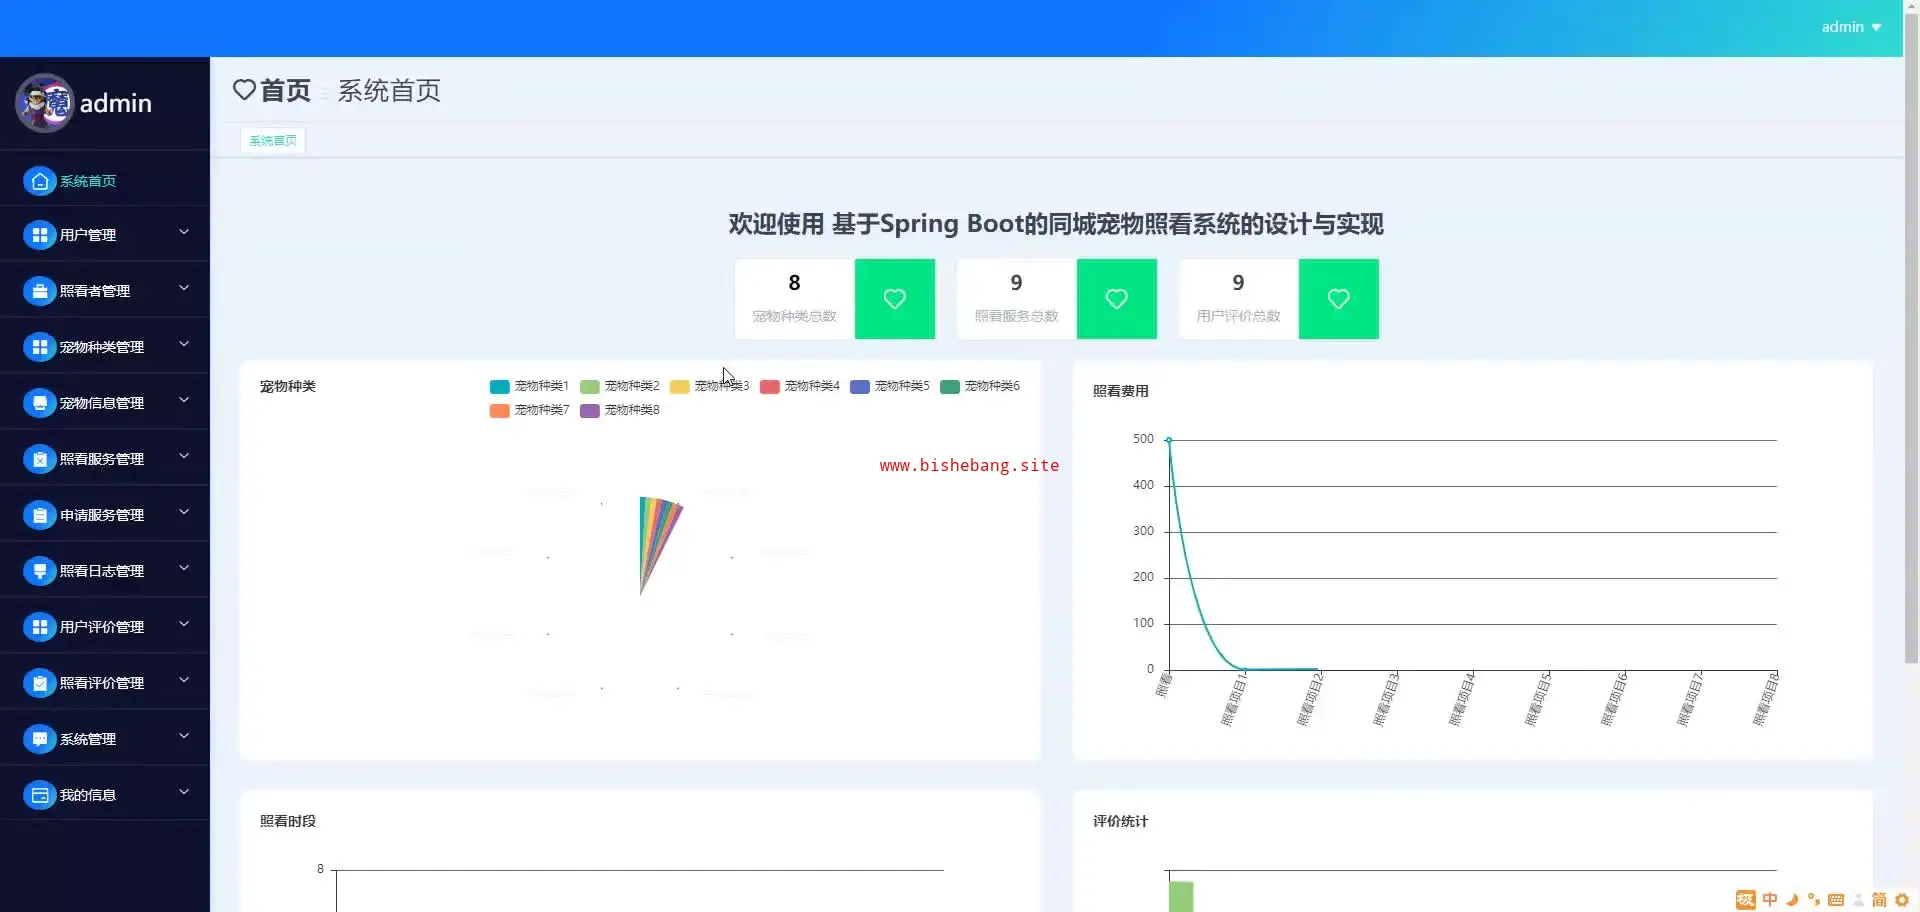
Task: Click the moon icon in IME toolbar
Action: (1792, 900)
